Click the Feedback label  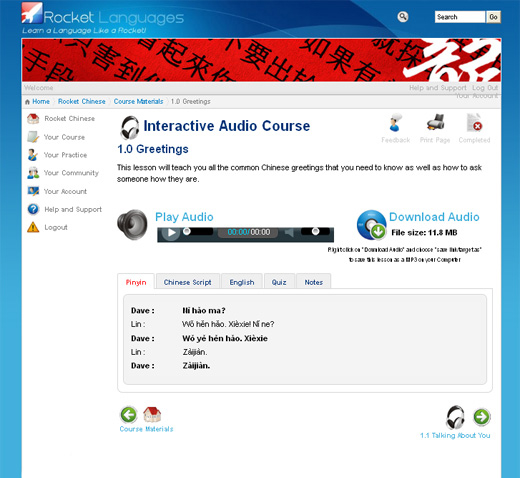coord(396,140)
